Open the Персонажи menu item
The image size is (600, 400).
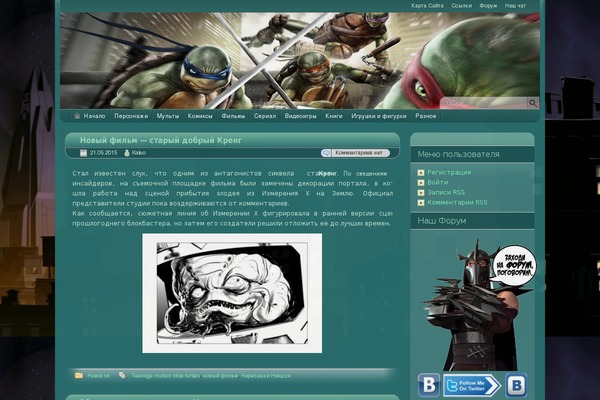(131, 116)
